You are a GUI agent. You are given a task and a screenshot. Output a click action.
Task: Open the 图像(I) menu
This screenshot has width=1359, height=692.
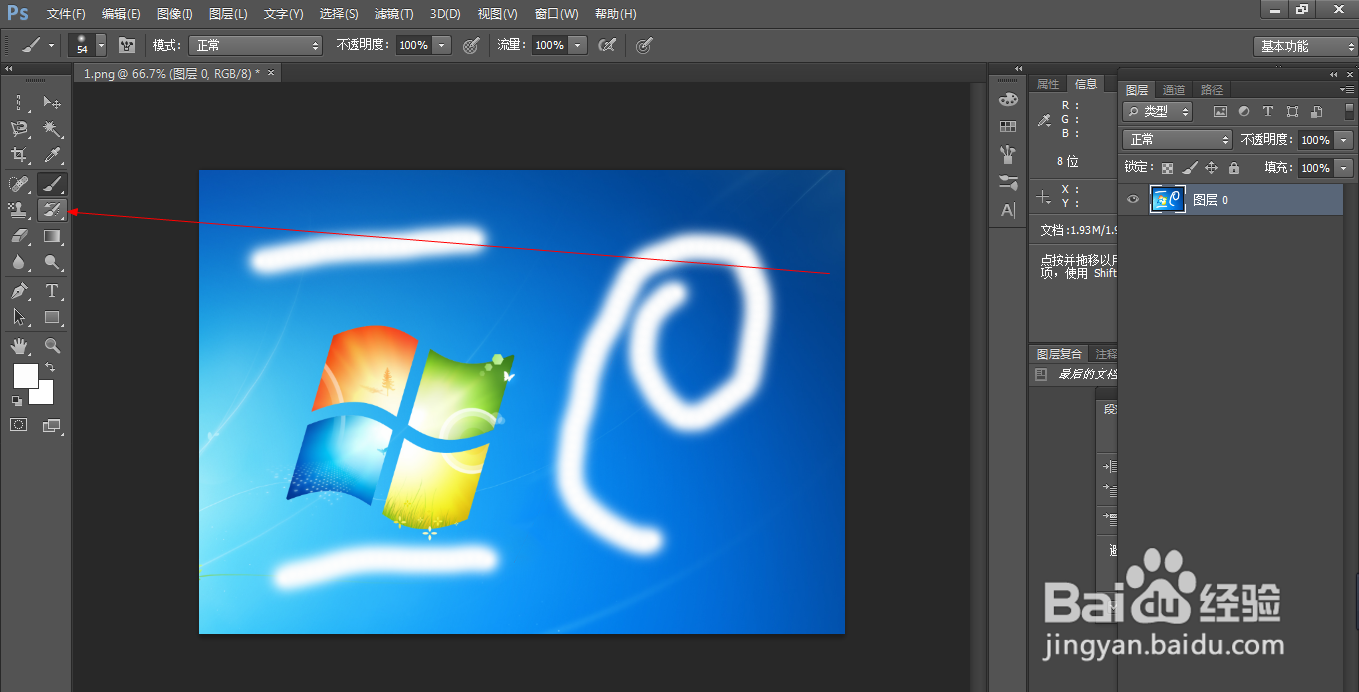point(174,14)
